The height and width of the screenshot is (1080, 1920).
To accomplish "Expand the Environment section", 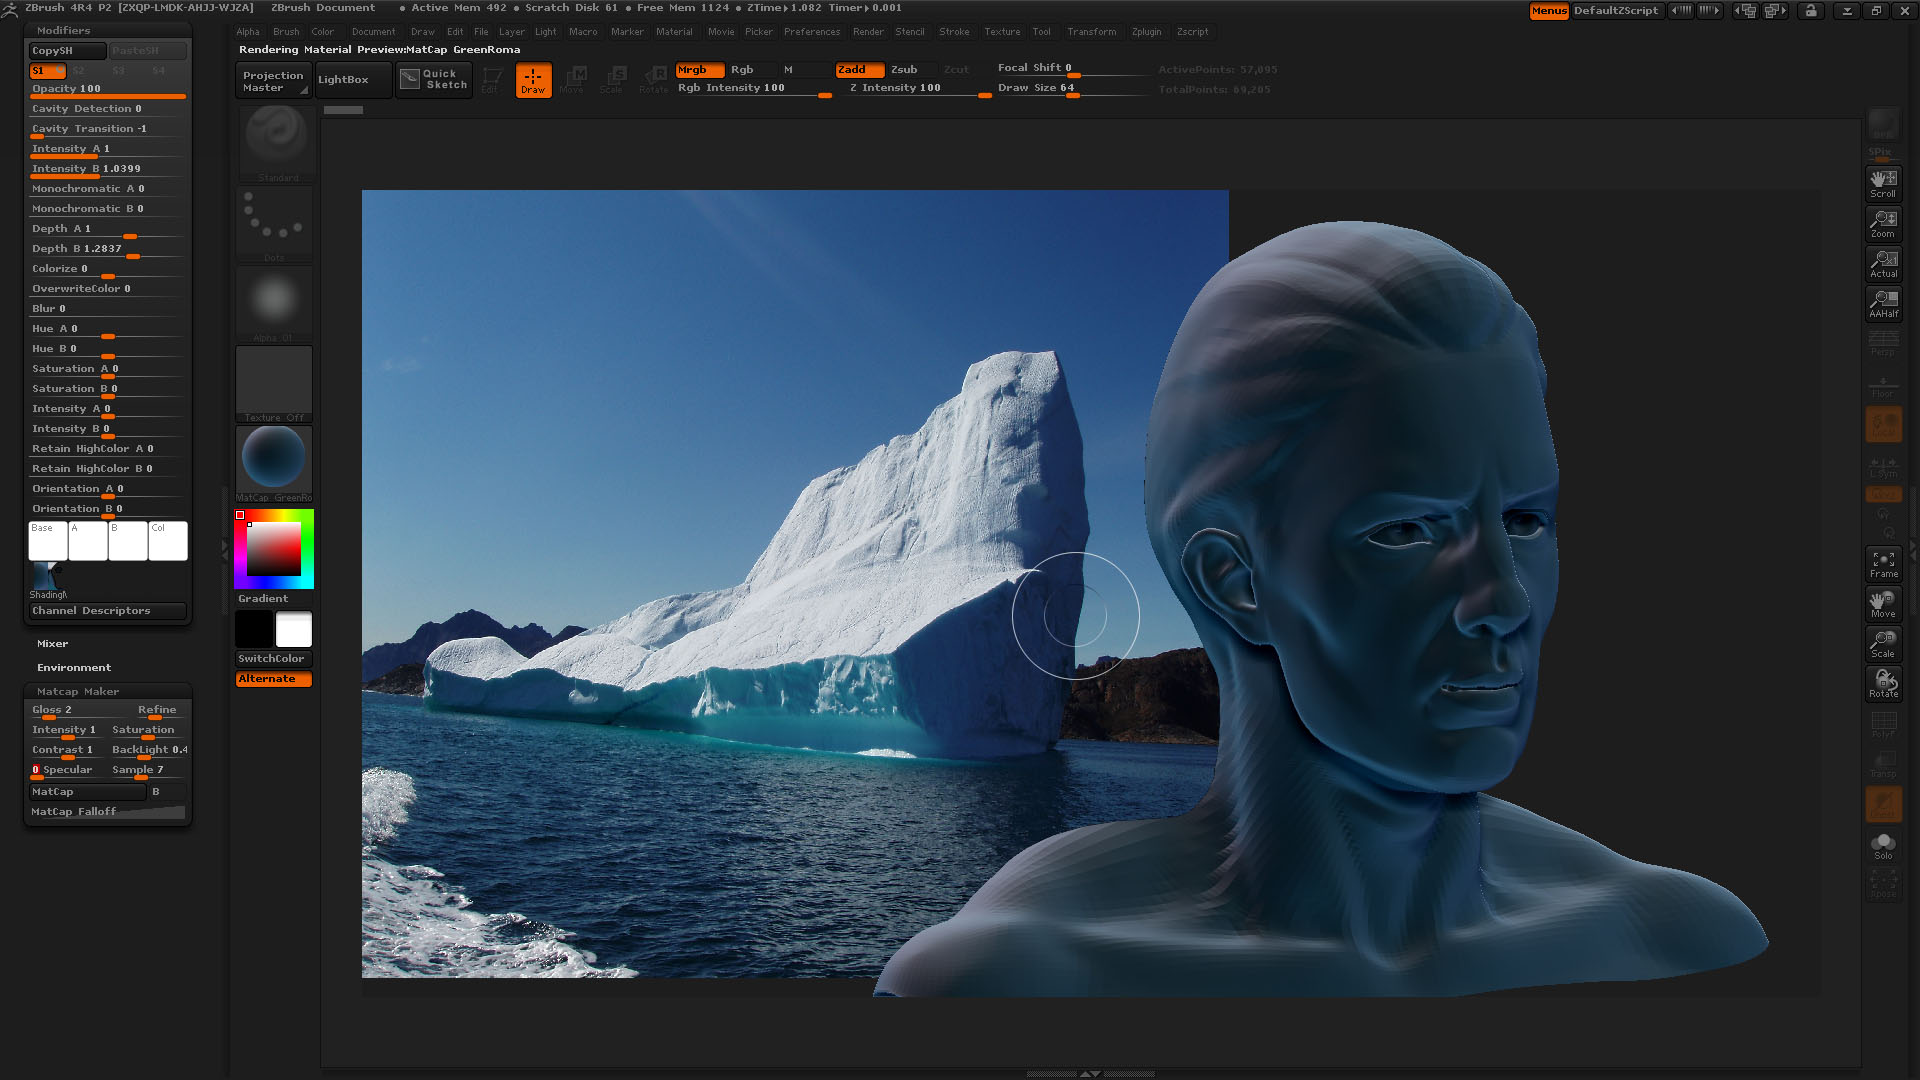I will 74,668.
